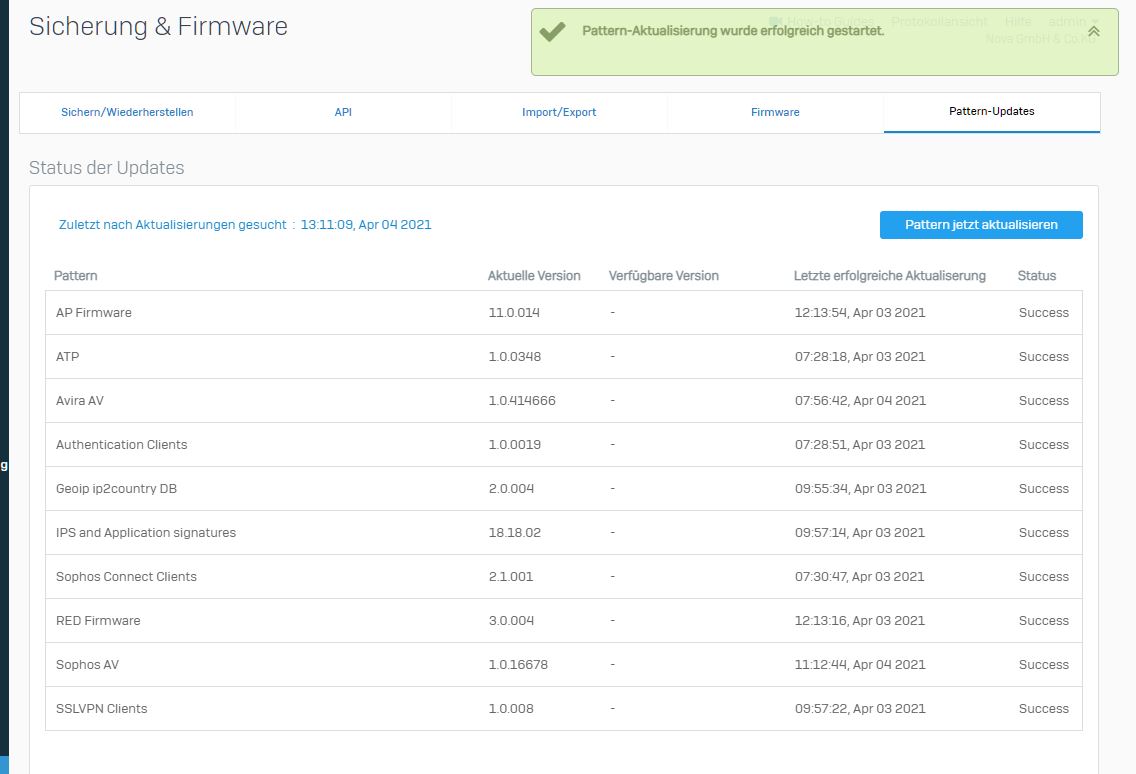Click the Sicherung & Firmware page title
1136x774 pixels.
[159, 26]
